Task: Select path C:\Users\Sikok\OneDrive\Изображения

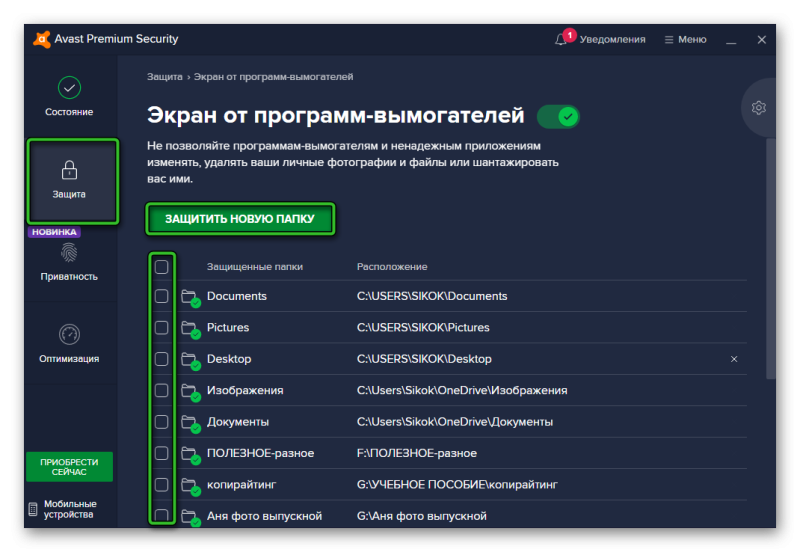Action: pyautogui.click(x=462, y=390)
